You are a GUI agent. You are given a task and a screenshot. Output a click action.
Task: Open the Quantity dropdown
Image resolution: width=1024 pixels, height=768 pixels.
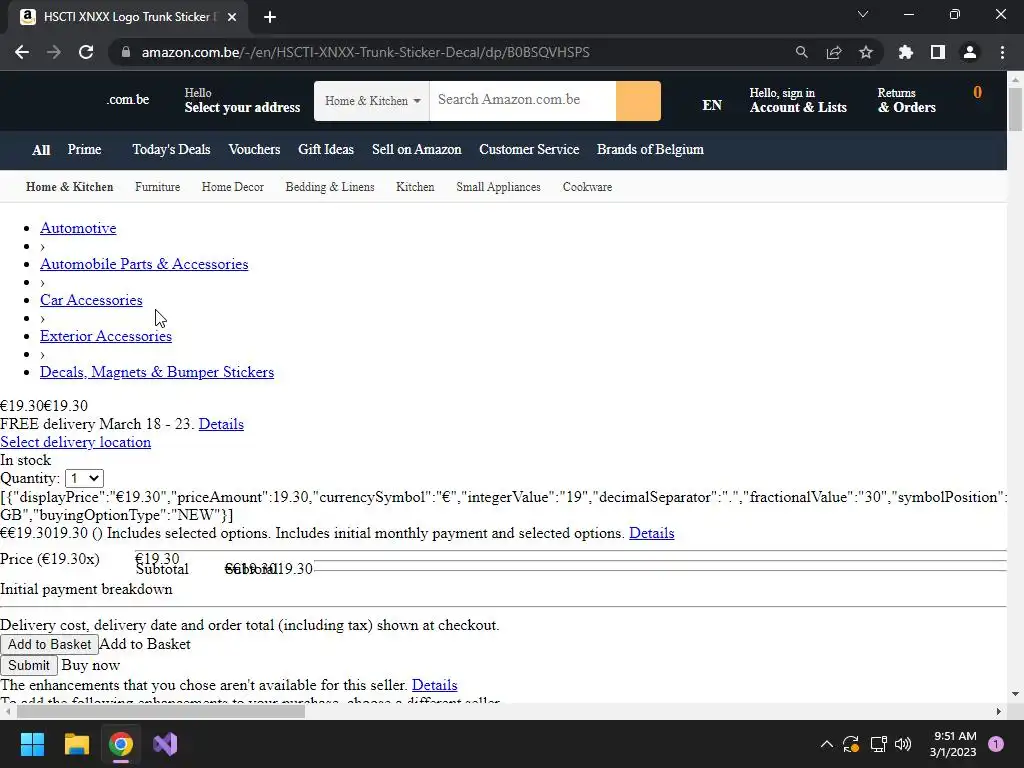point(84,478)
